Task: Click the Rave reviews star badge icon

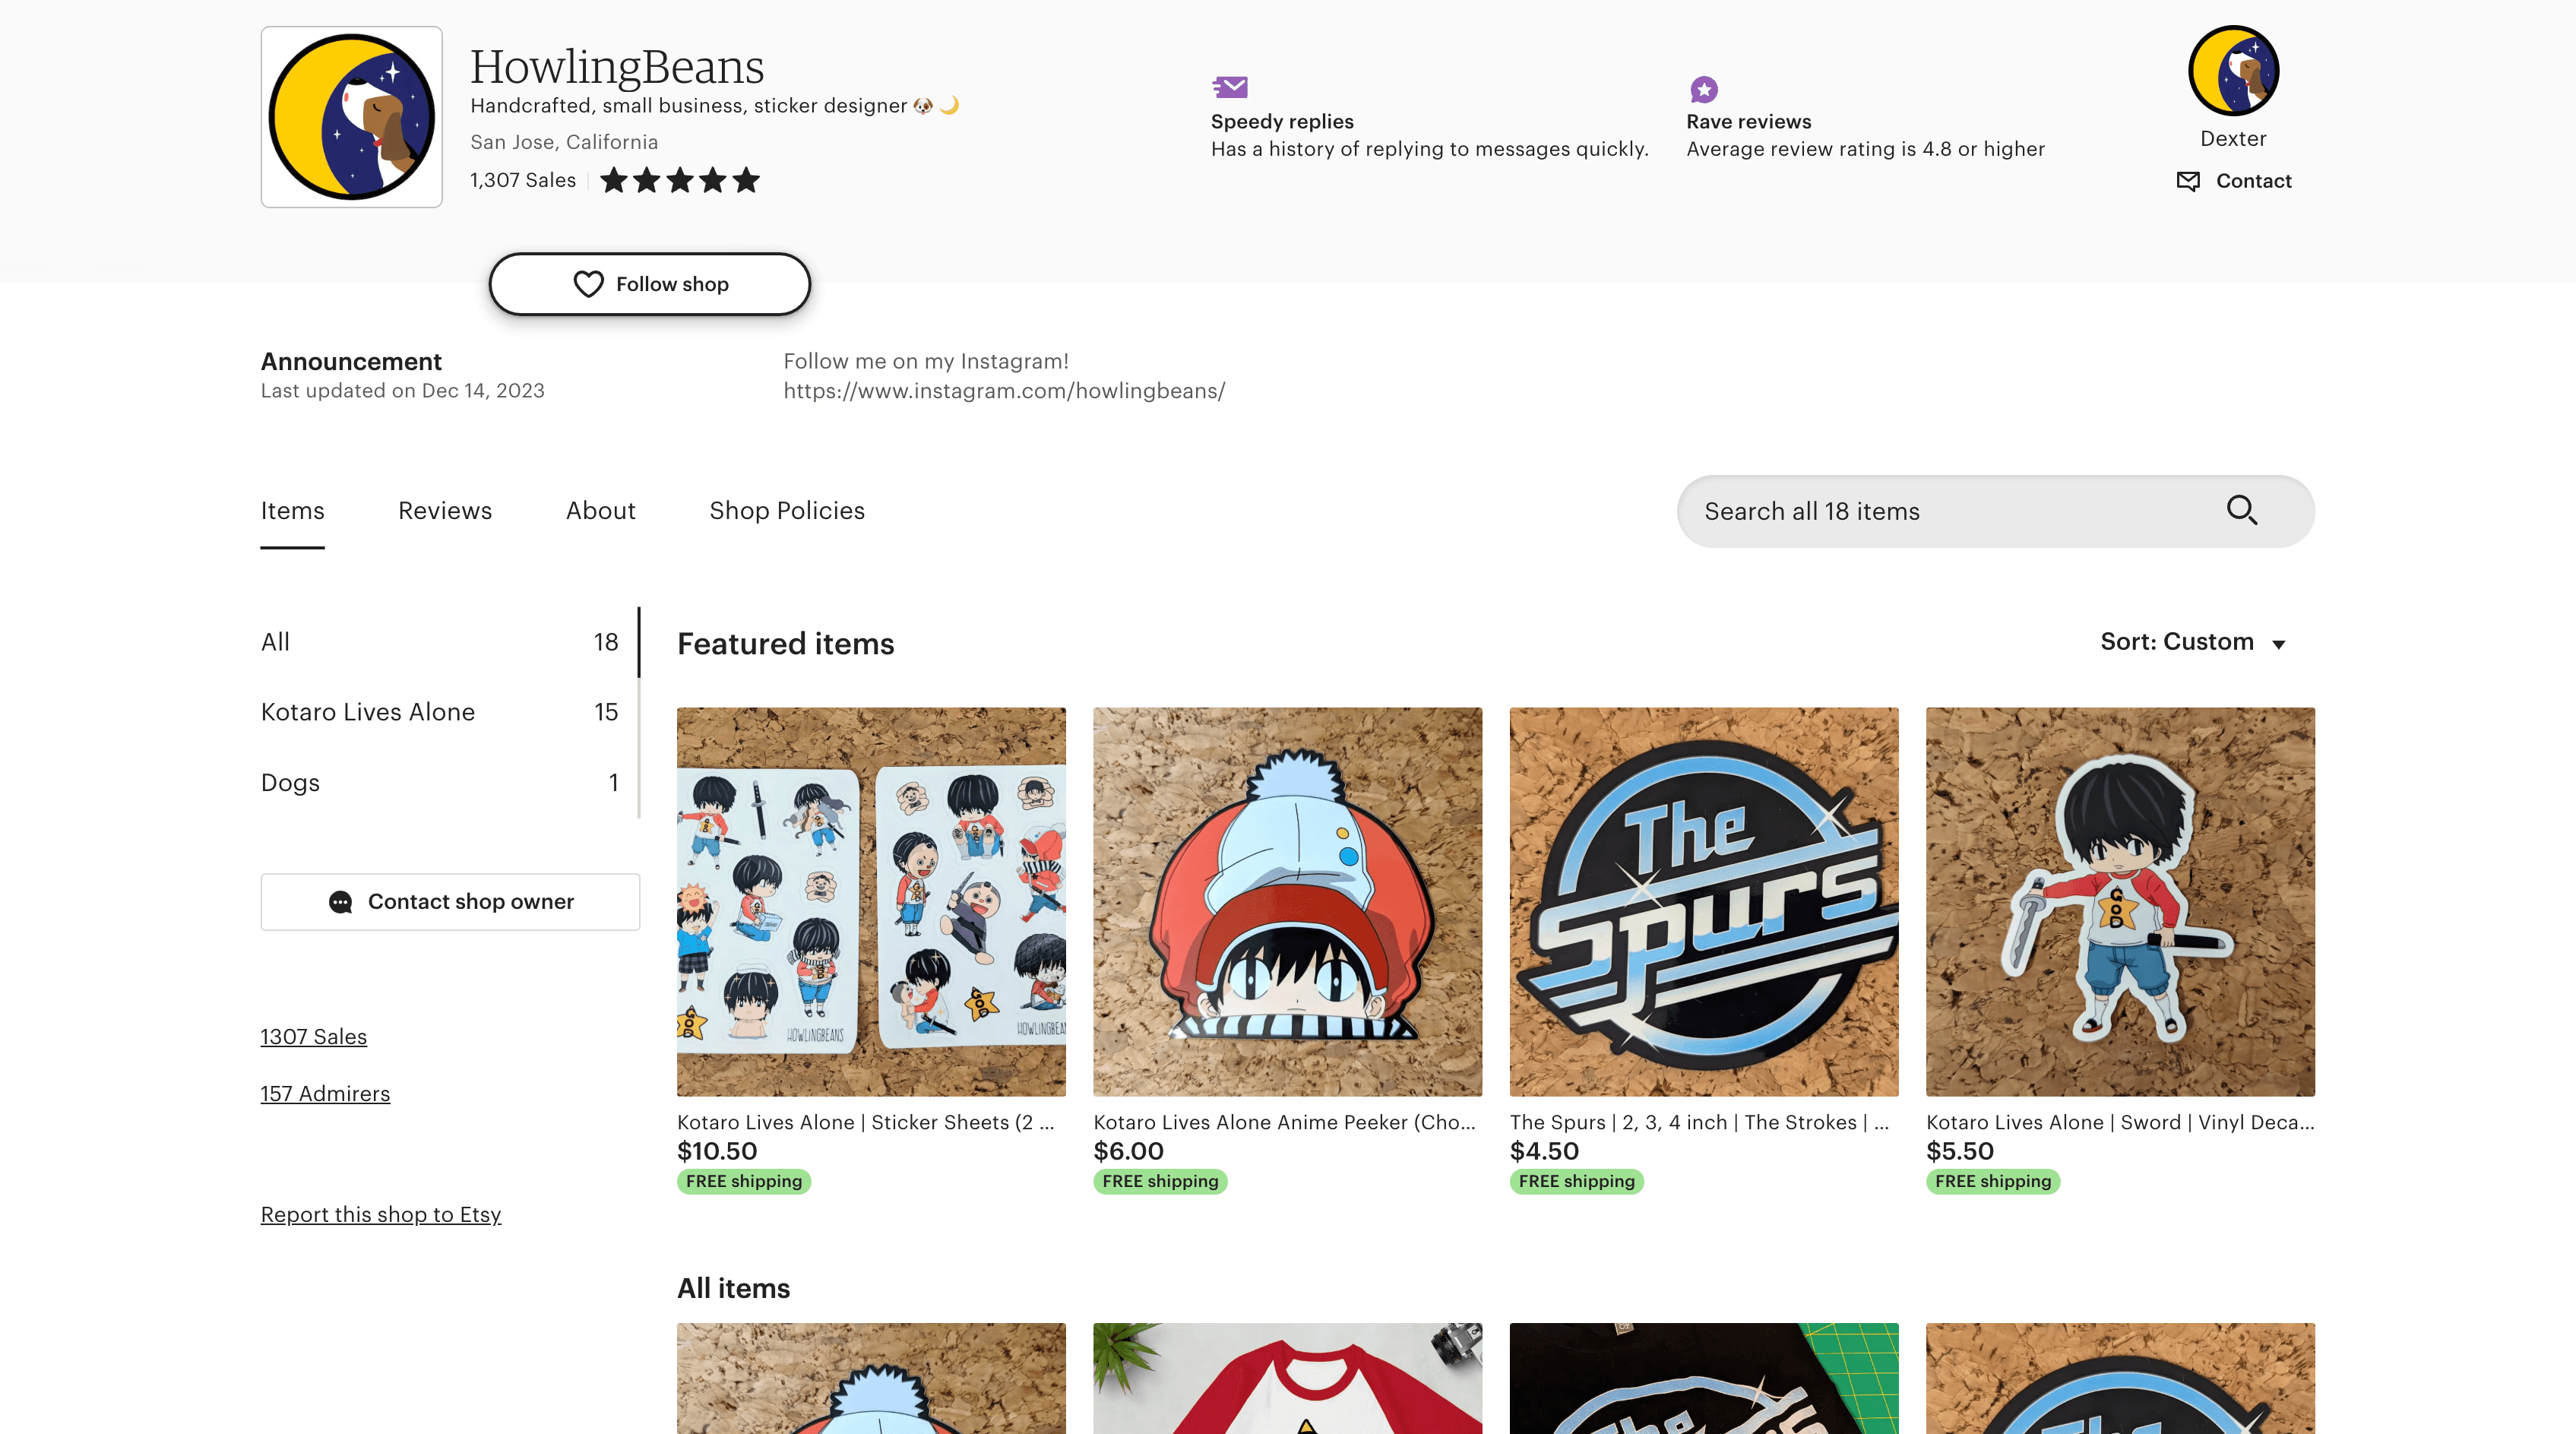Action: pyautogui.click(x=1703, y=89)
